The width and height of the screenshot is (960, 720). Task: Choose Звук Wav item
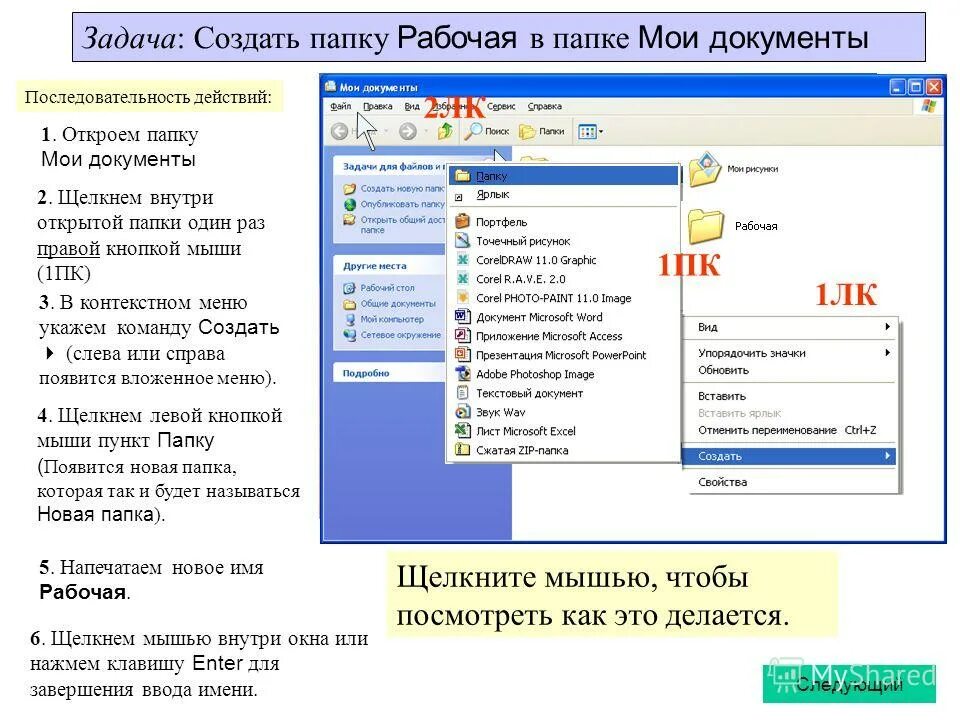pyautogui.click(x=564, y=412)
